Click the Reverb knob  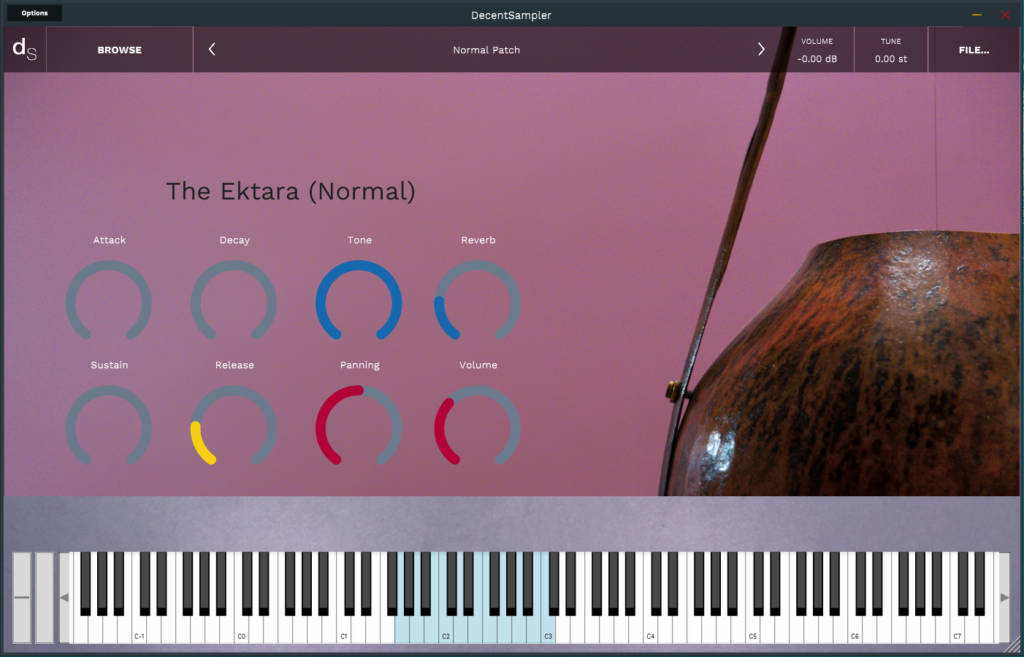pos(477,302)
